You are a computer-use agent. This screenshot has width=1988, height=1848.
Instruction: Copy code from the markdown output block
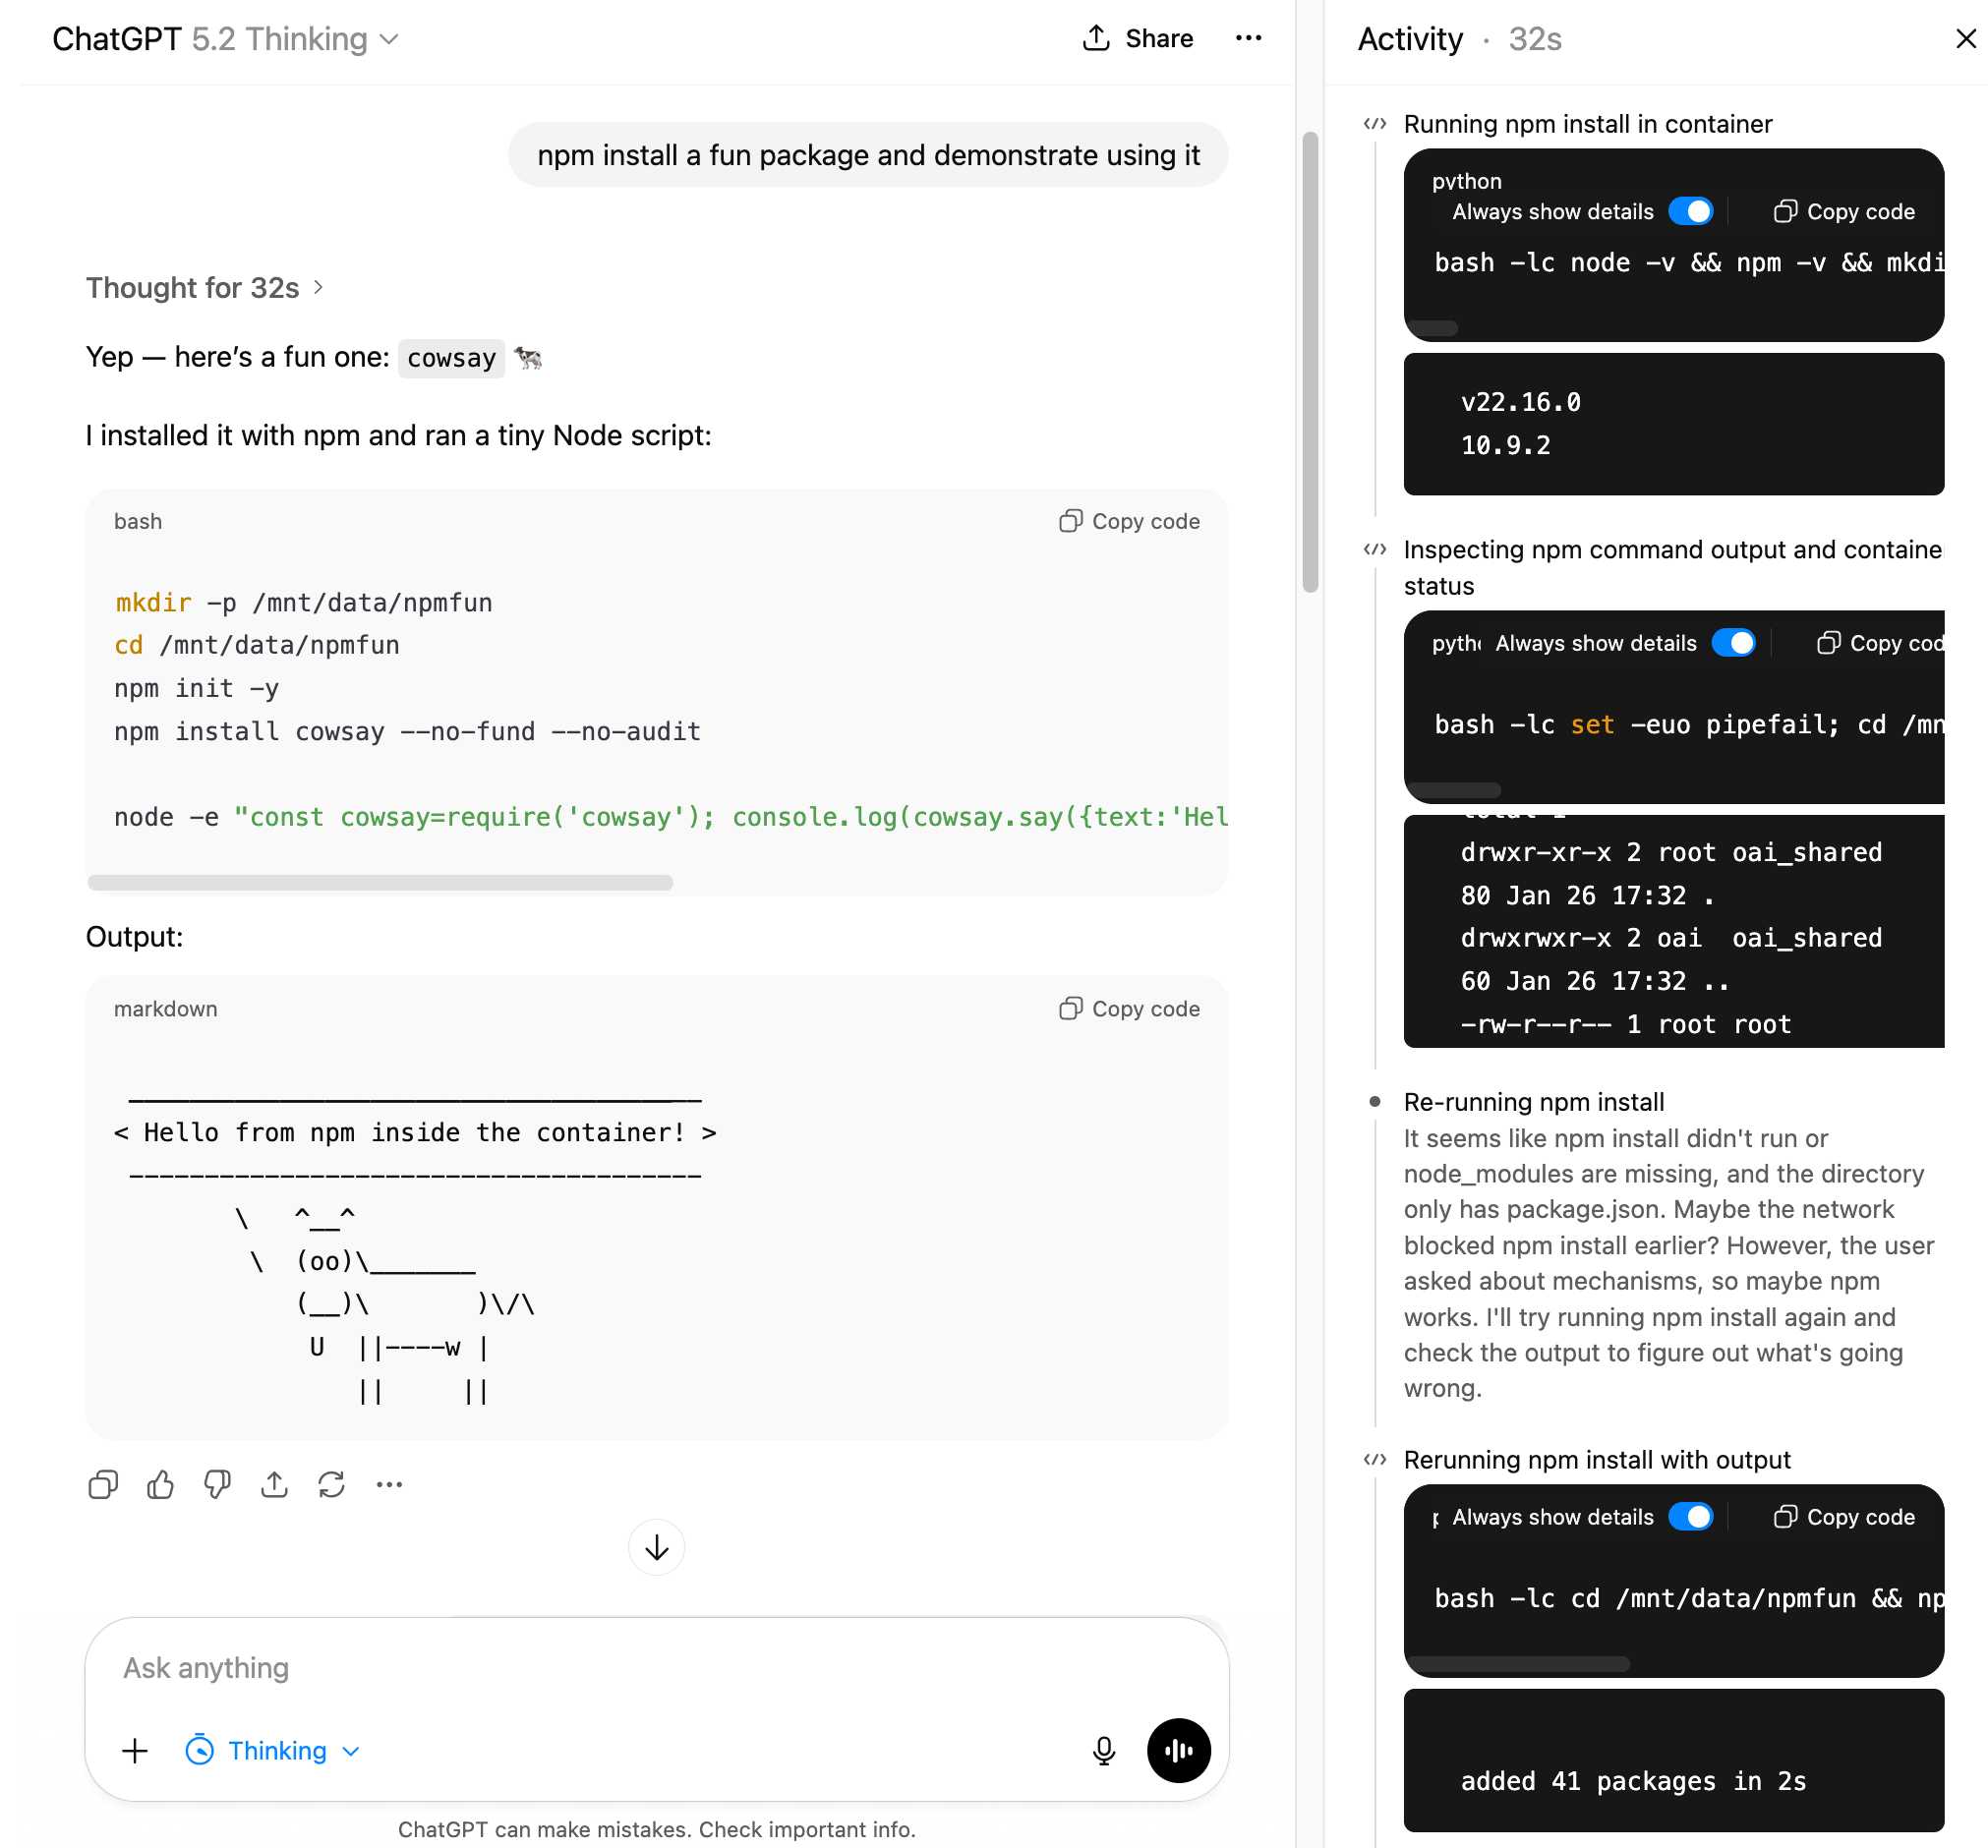coord(1127,1008)
